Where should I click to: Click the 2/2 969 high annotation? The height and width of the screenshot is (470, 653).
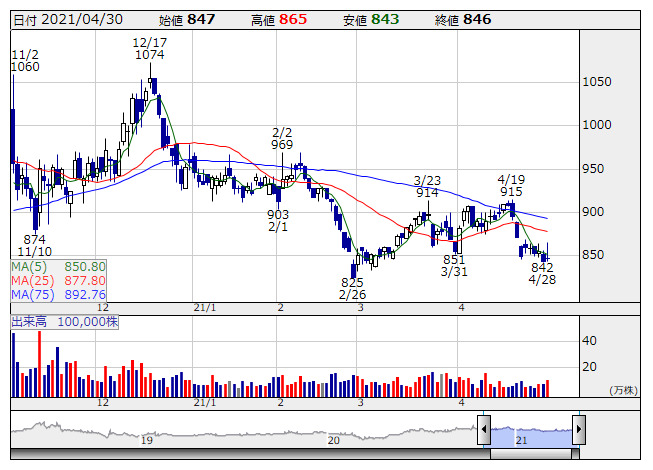(x=282, y=139)
